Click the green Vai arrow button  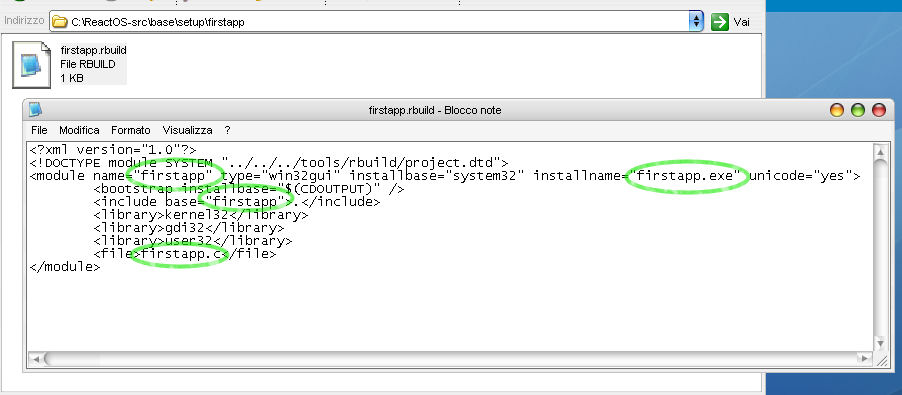(x=720, y=22)
